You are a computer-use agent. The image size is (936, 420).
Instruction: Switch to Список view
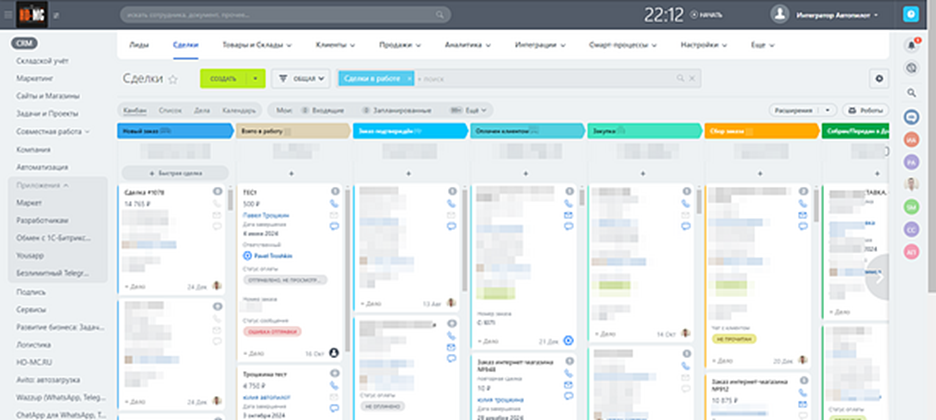170,110
